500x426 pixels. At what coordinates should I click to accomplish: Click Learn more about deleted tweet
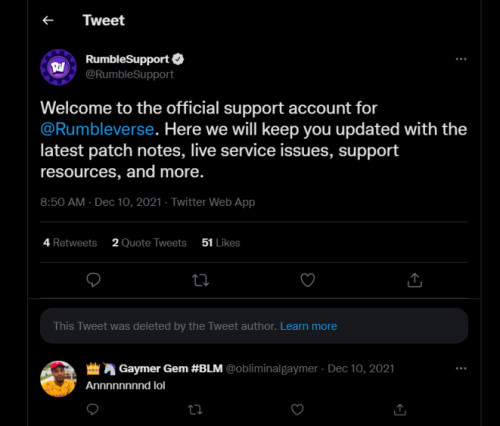pos(308,326)
